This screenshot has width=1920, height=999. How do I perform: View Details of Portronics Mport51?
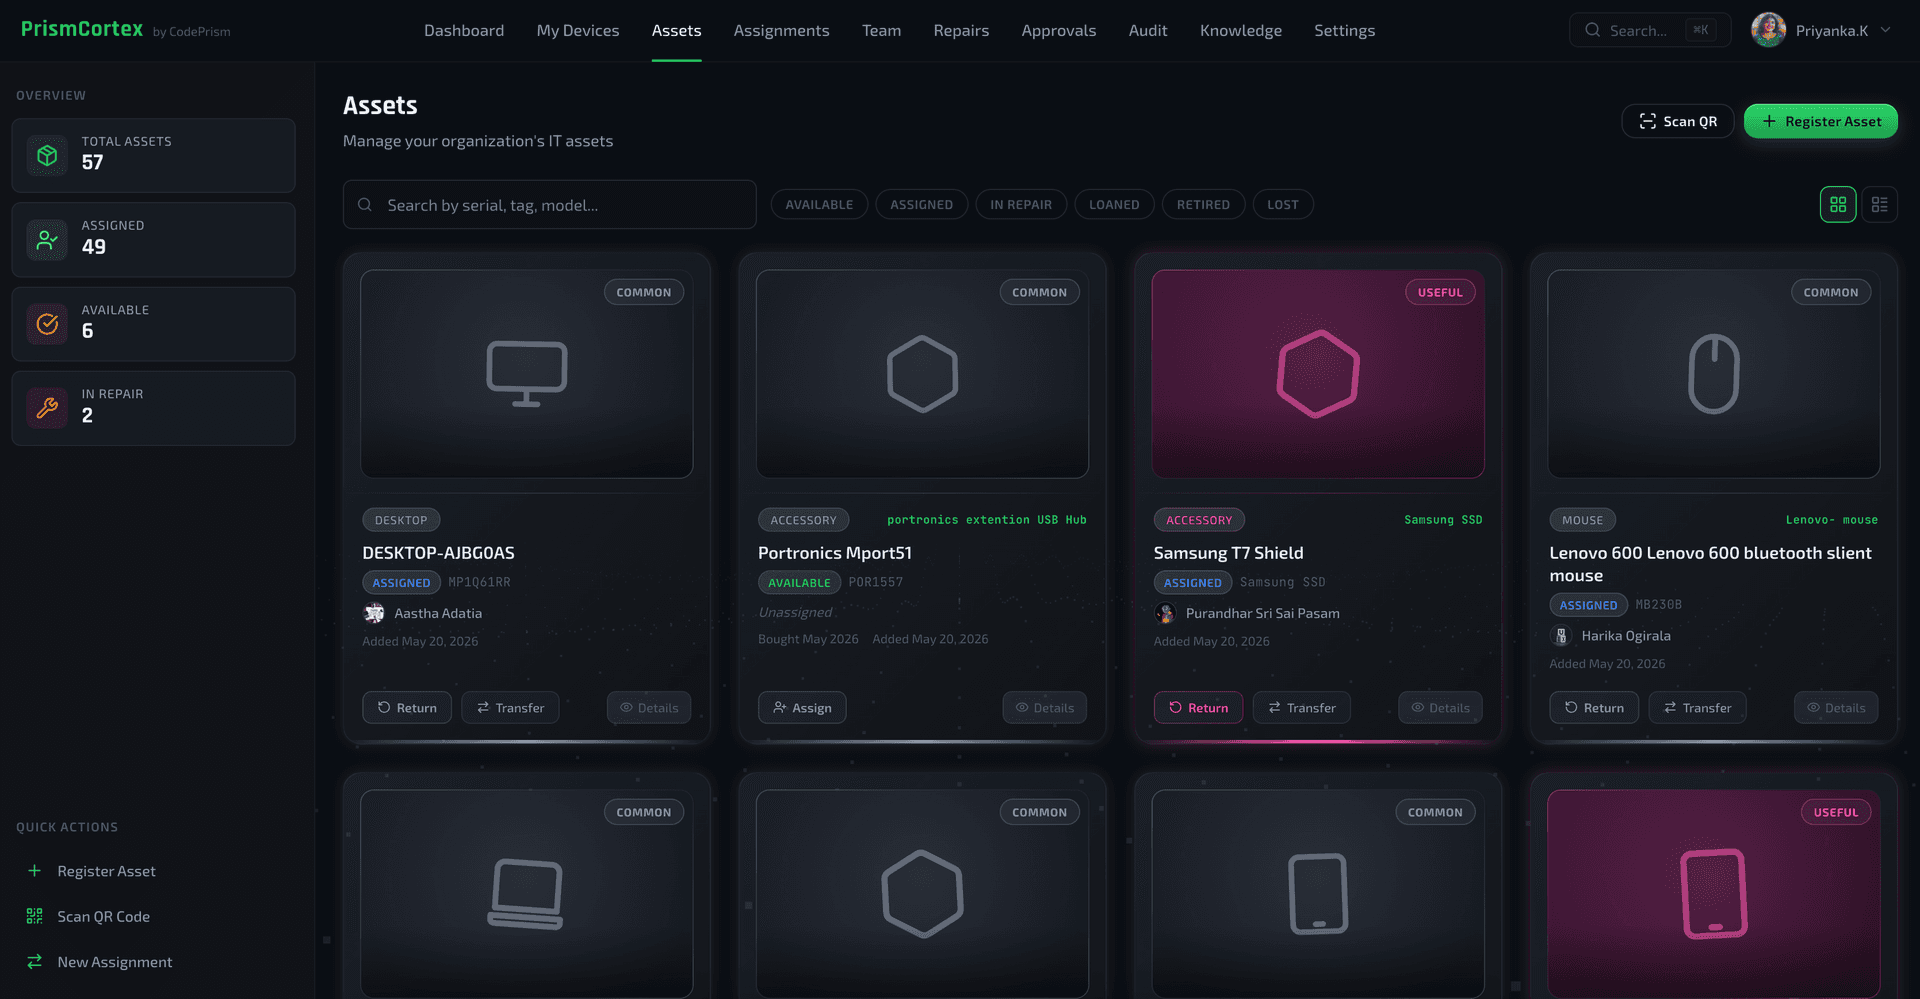pyautogui.click(x=1045, y=708)
